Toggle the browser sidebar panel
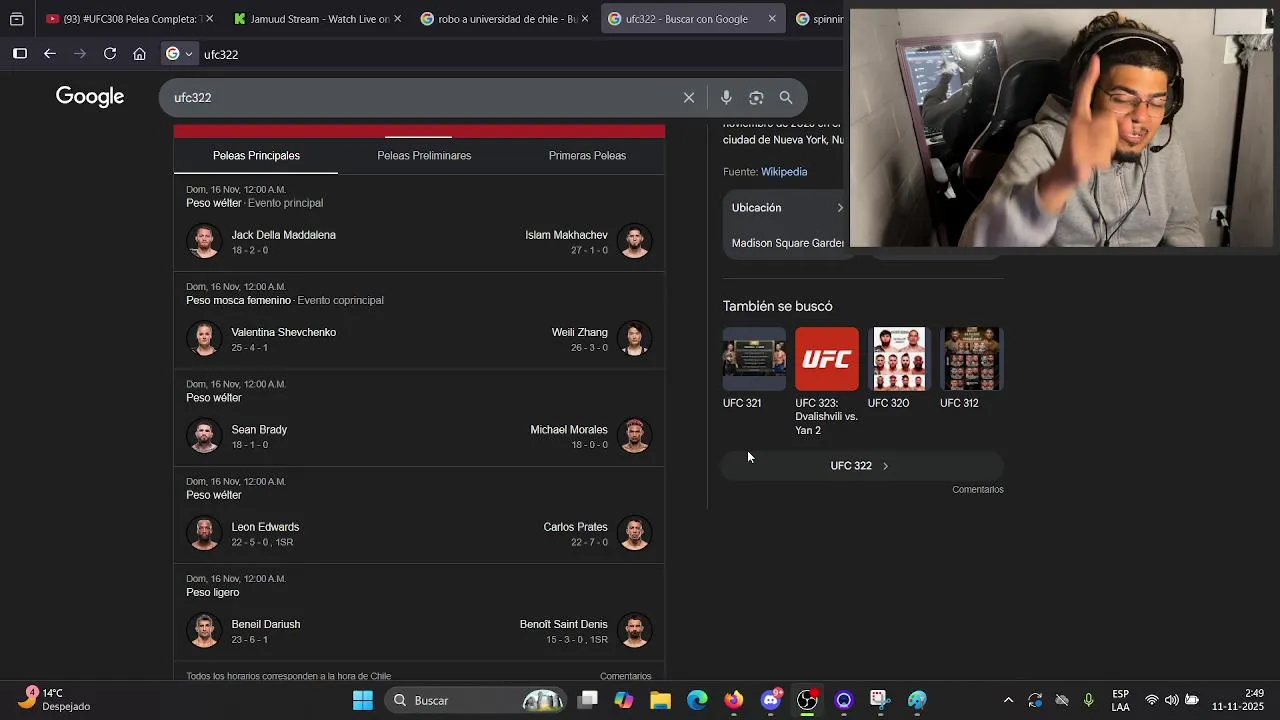 20,54
